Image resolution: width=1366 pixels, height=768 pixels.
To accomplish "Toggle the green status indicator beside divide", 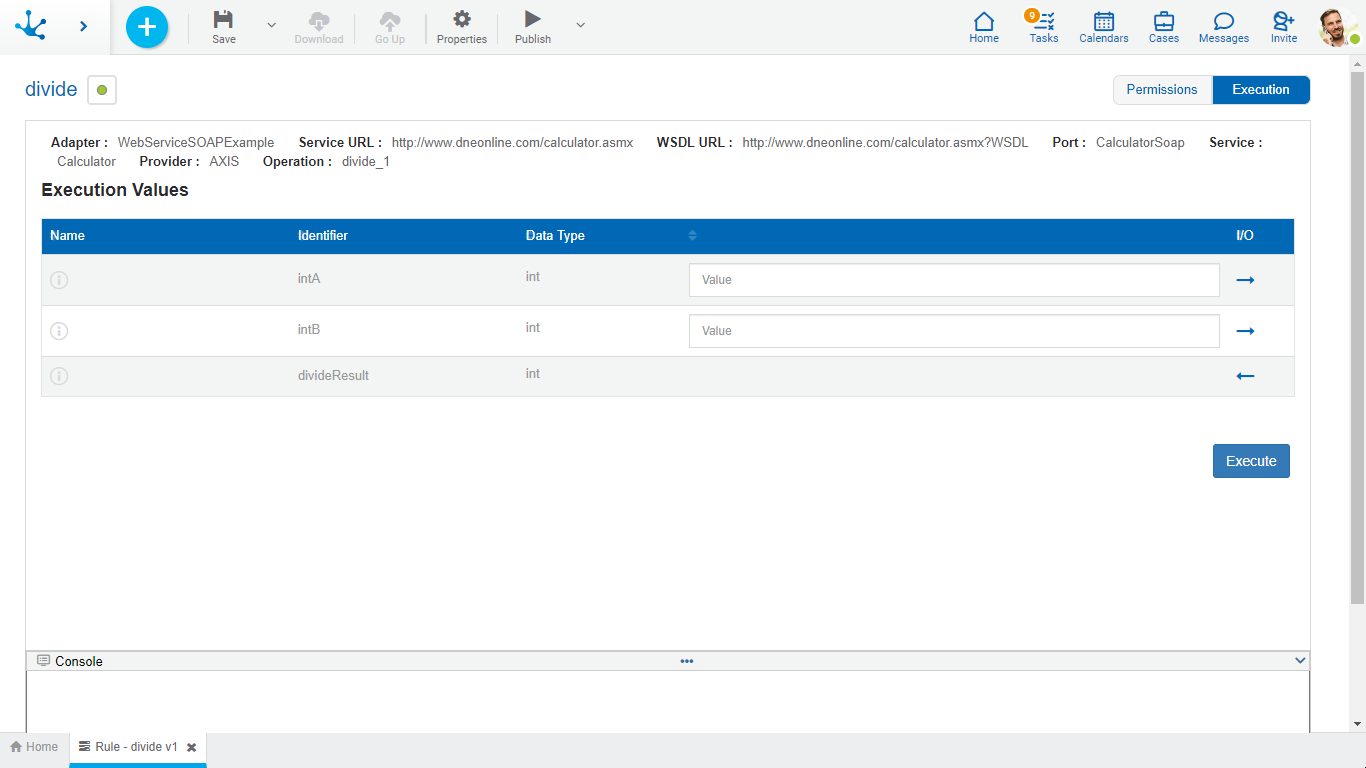I will tap(102, 90).
